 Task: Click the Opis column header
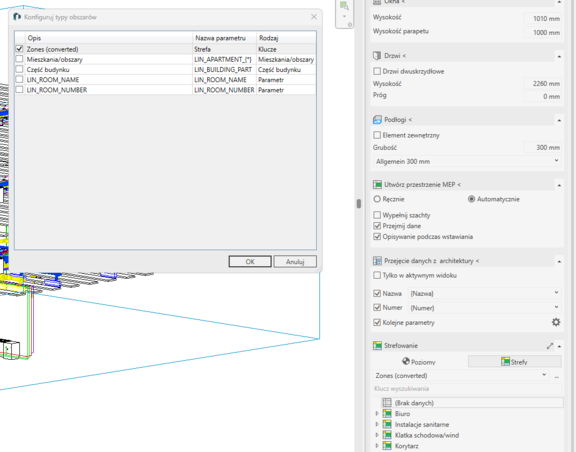[109, 38]
